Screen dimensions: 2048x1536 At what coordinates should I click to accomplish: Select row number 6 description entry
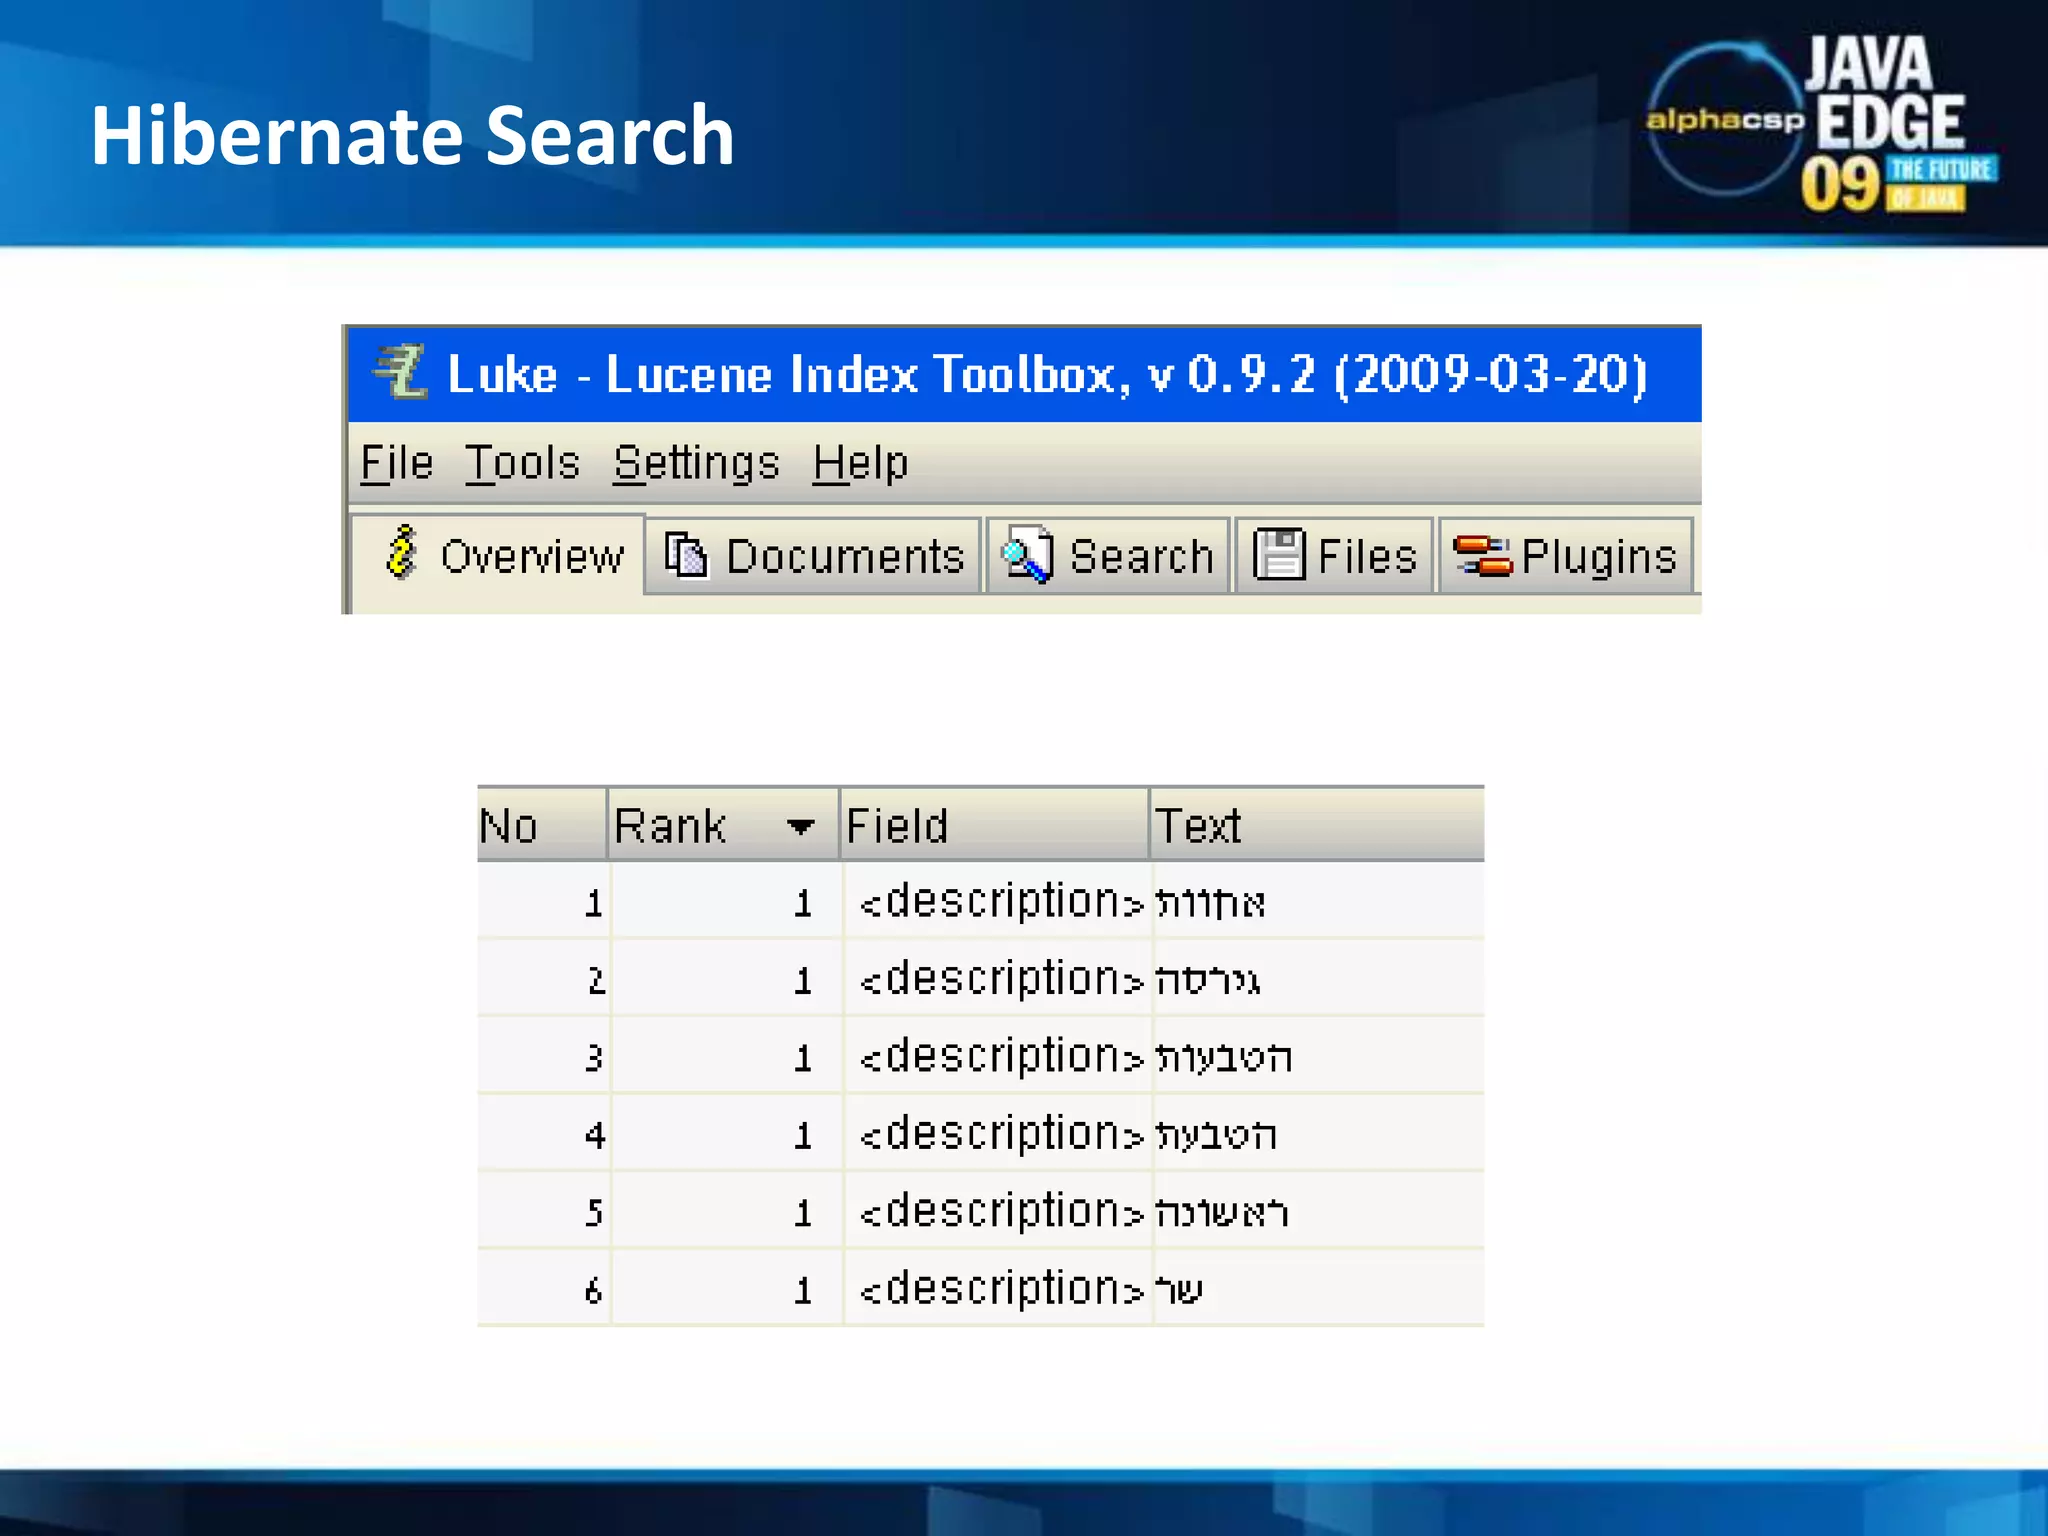pyautogui.click(x=1000, y=1289)
